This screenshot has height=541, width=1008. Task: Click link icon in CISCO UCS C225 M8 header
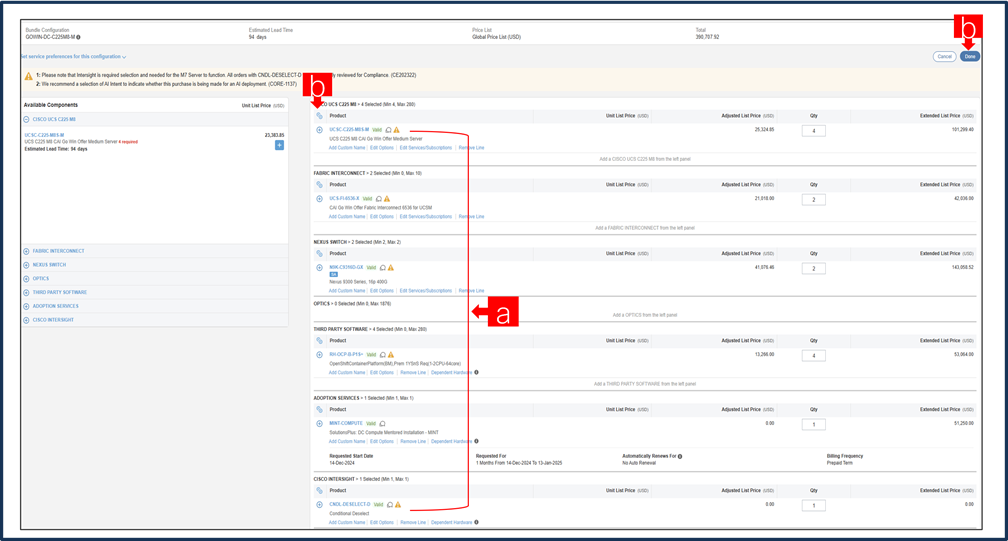point(320,116)
